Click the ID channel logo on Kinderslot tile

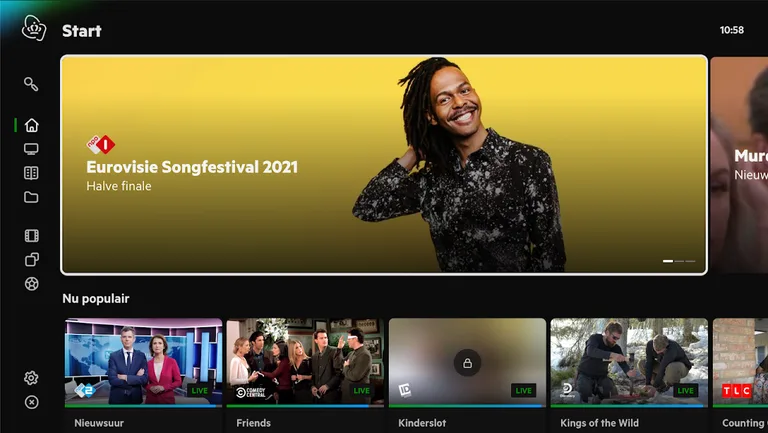point(405,390)
